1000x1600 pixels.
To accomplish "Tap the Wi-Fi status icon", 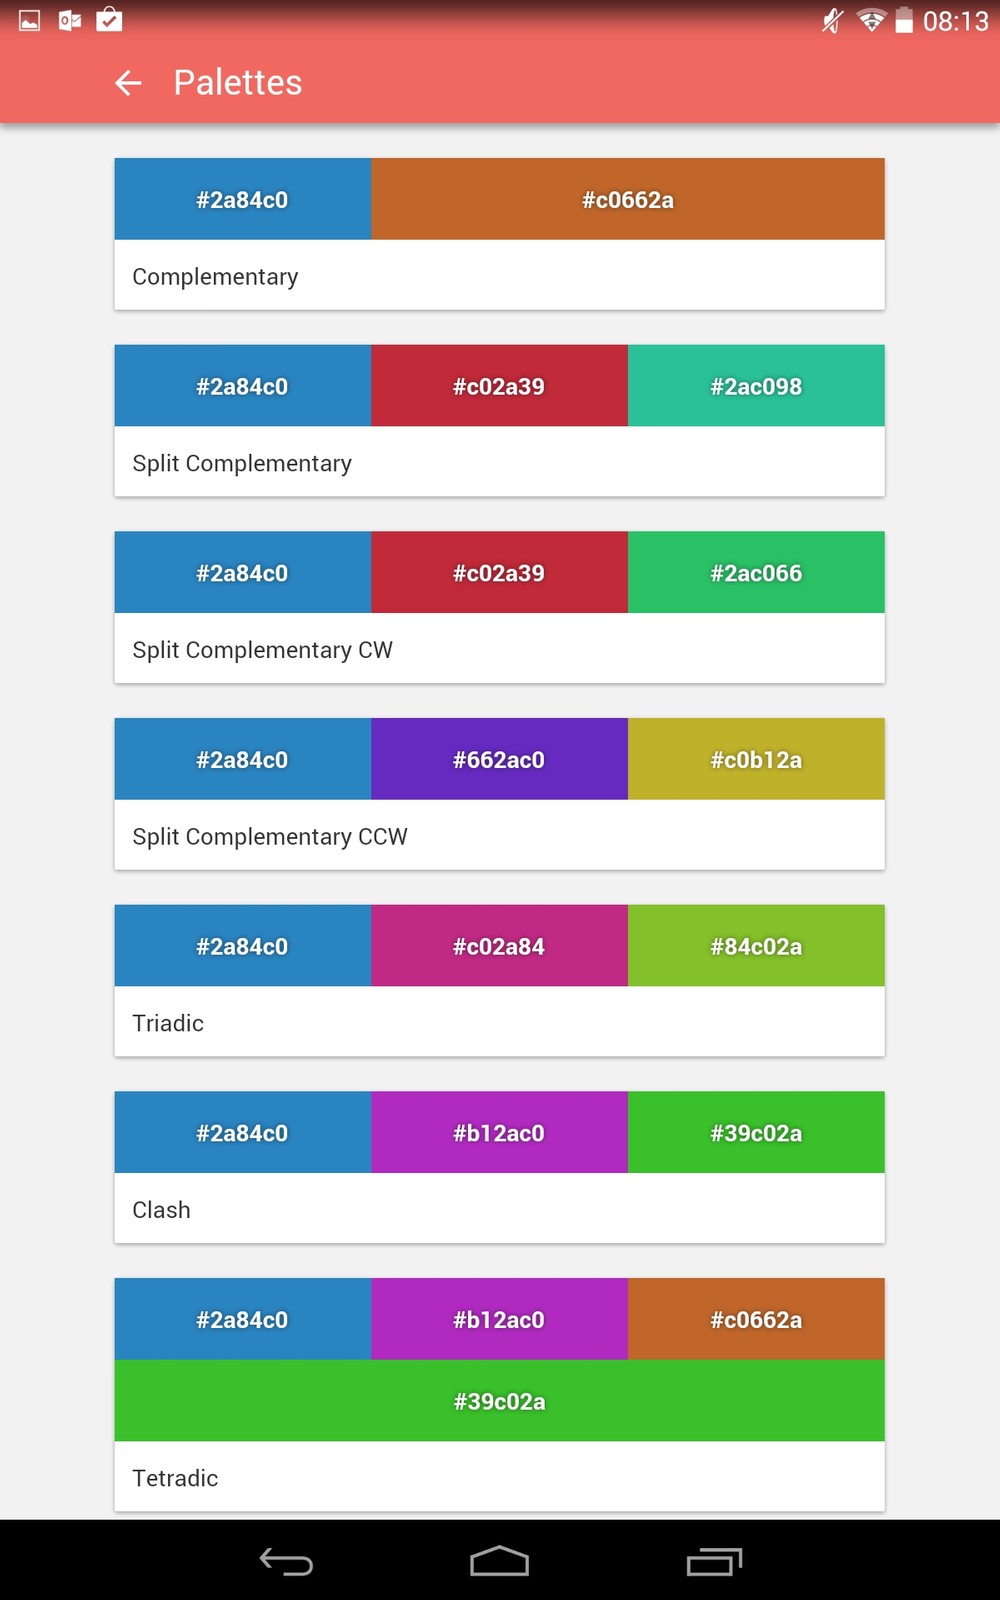I will pyautogui.click(x=871, y=20).
